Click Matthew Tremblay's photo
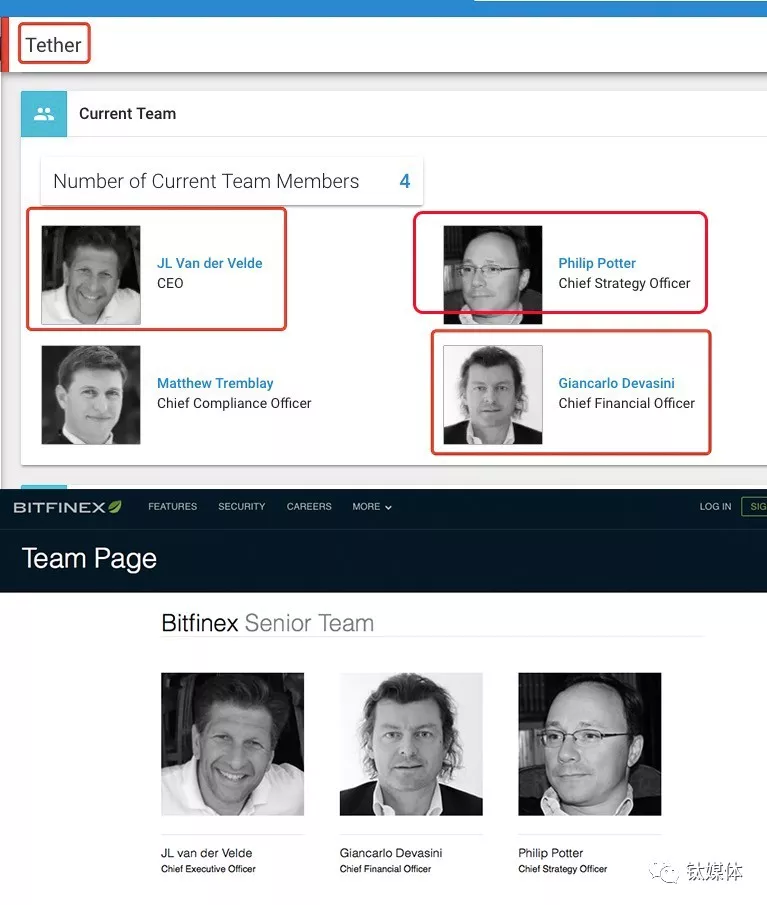The height and width of the screenshot is (905, 767). (x=91, y=395)
